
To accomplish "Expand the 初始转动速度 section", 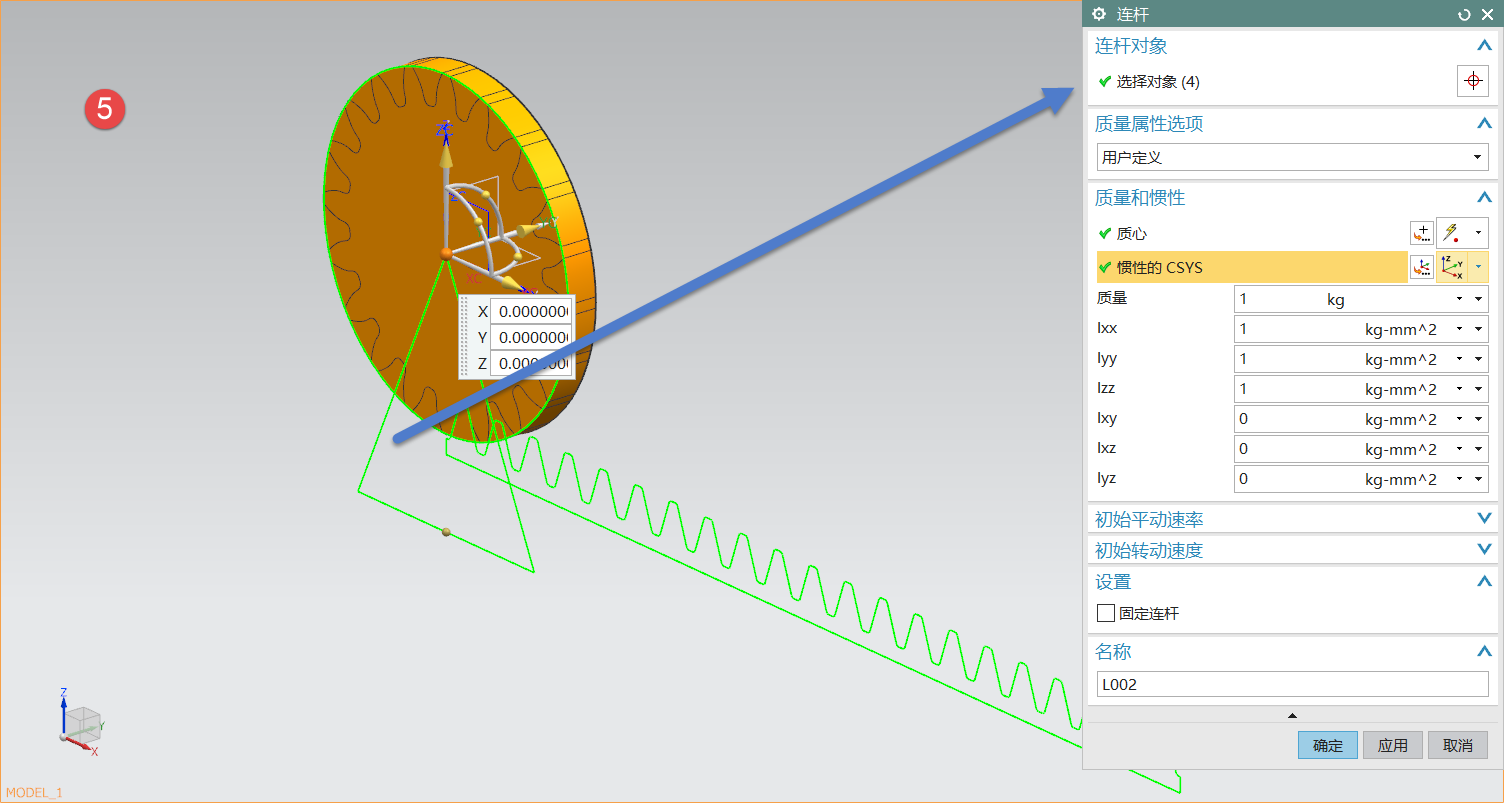I will 1484,550.
